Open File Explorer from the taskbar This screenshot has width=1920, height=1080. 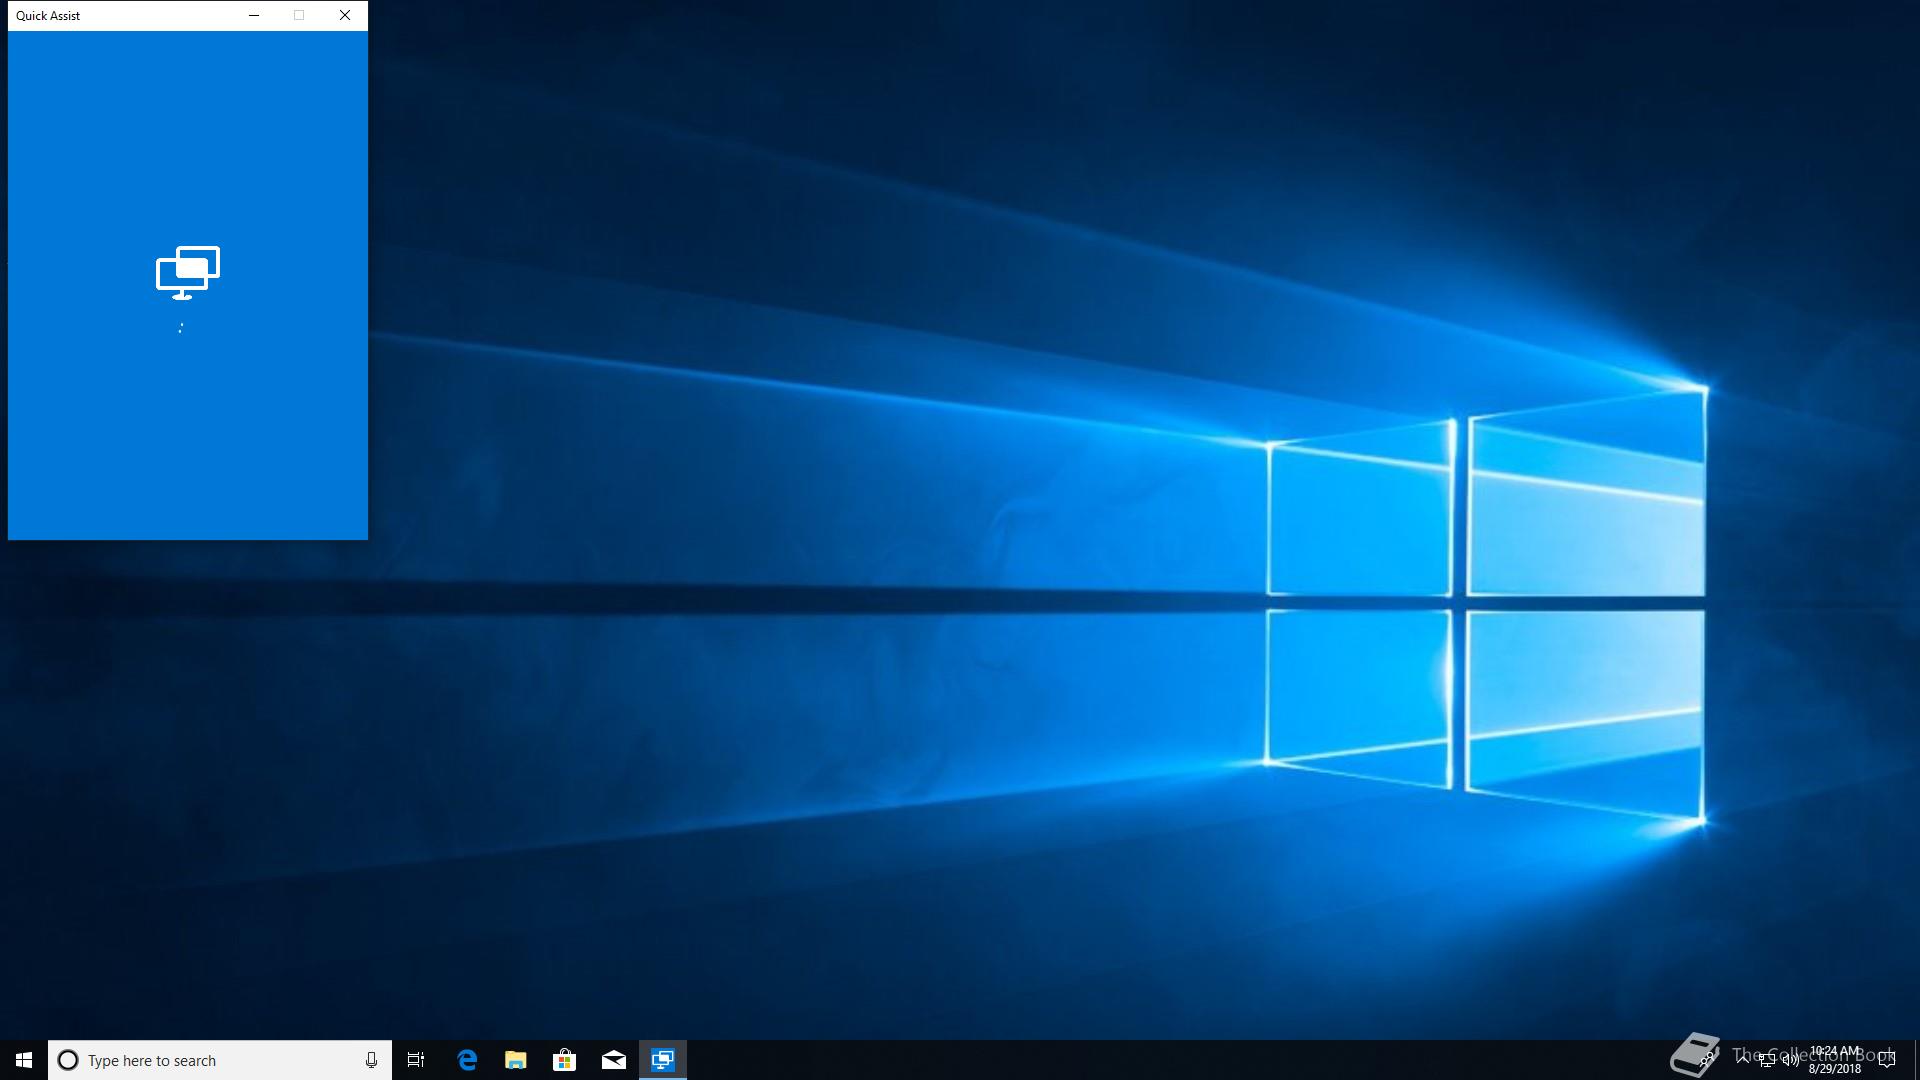point(516,1060)
